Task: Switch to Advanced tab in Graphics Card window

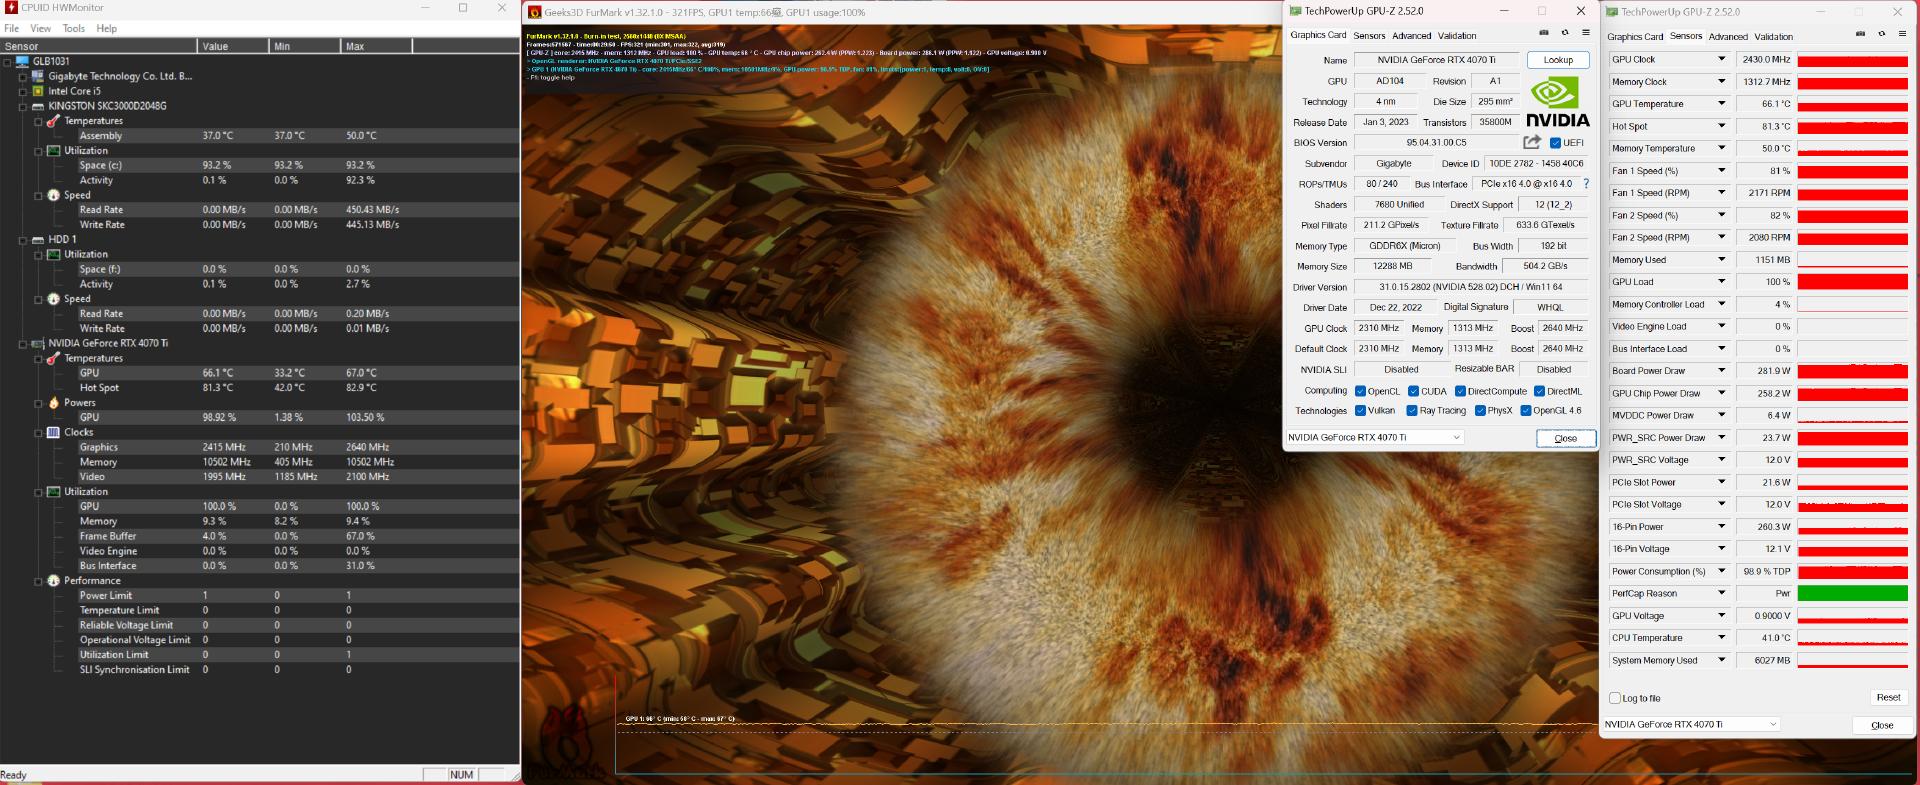Action: click(1411, 36)
